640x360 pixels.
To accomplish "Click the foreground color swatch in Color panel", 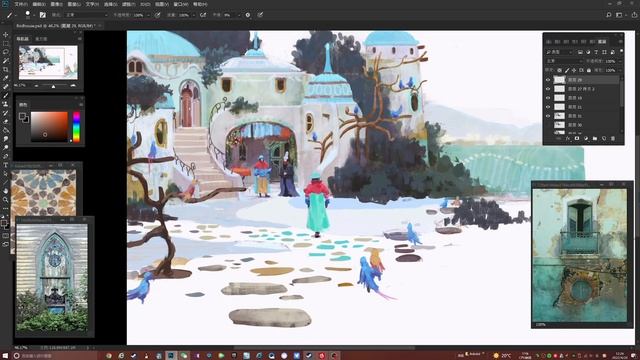I will click(x=22, y=117).
